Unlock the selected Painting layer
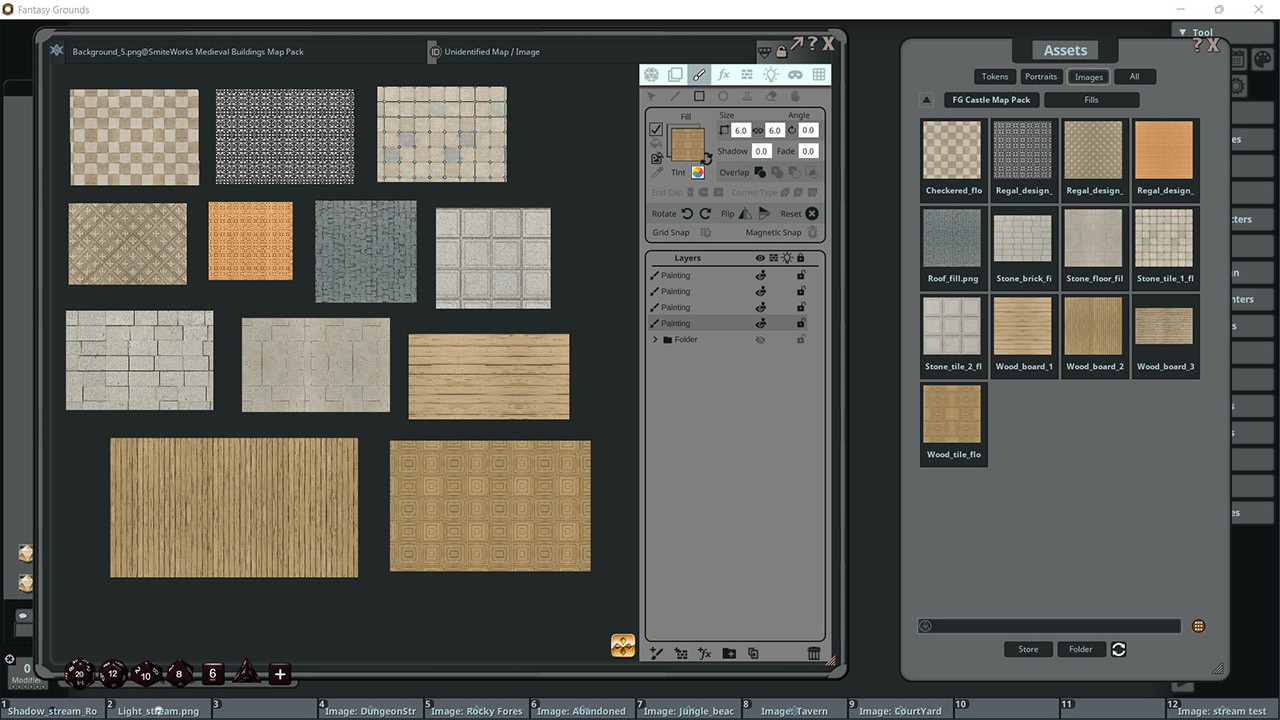The height and width of the screenshot is (720, 1280). pyautogui.click(x=802, y=323)
